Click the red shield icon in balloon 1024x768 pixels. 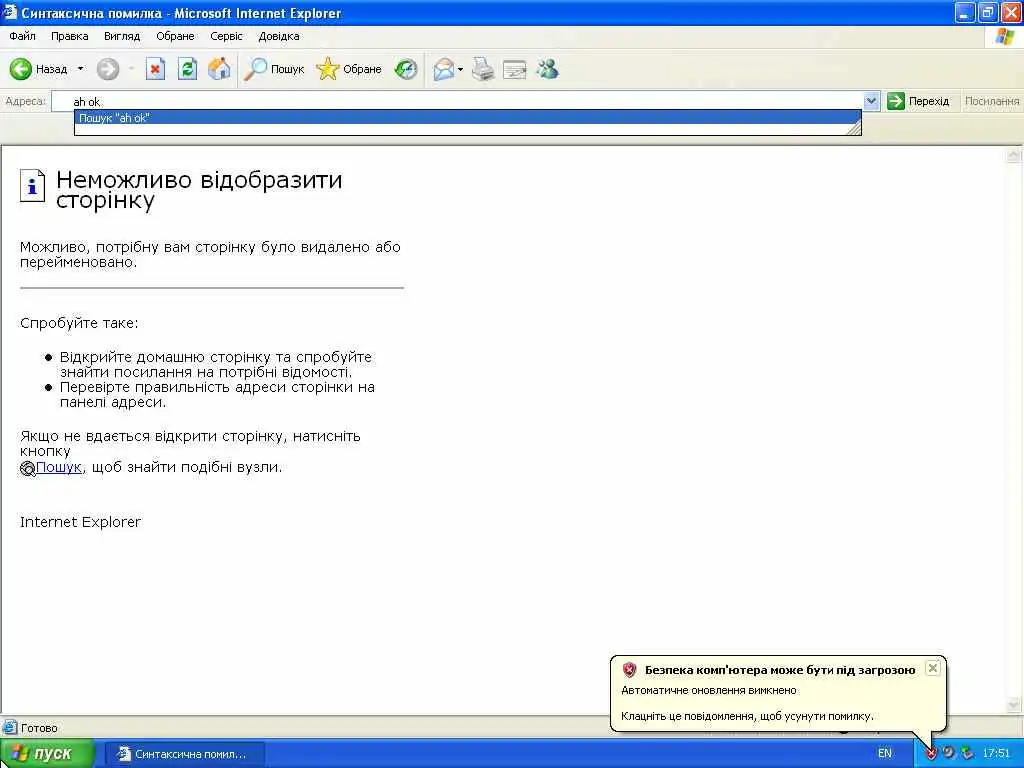[x=629, y=669]
